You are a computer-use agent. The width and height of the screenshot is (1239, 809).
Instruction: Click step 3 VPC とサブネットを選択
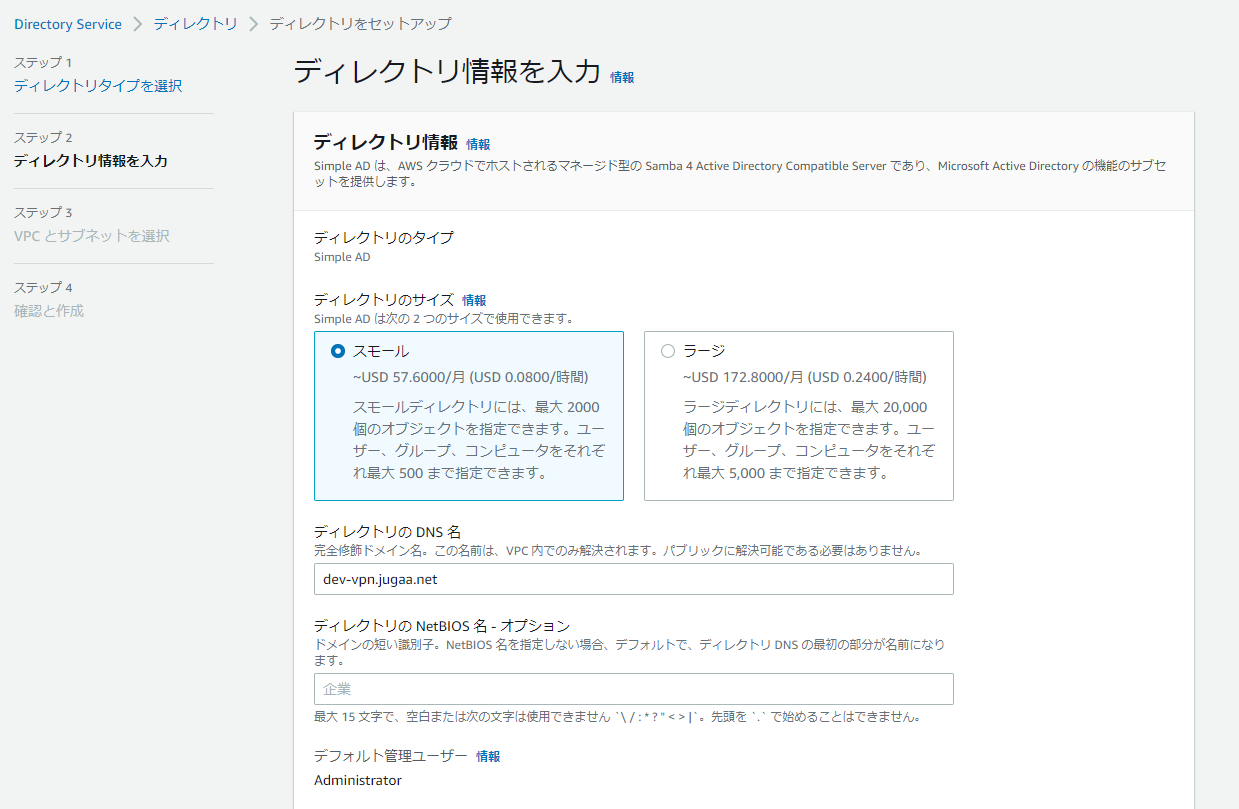coord(92,236)
